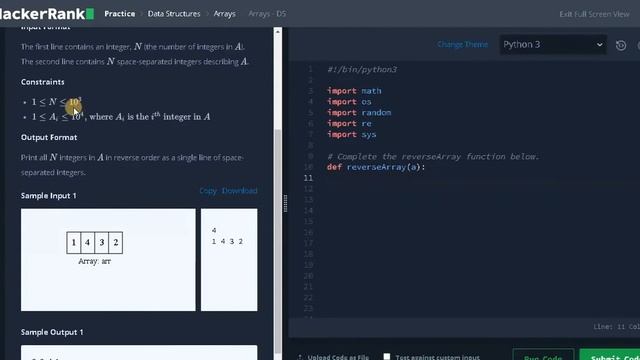Click the Submit Code button
640x360 pixels.
pos(610,355)
